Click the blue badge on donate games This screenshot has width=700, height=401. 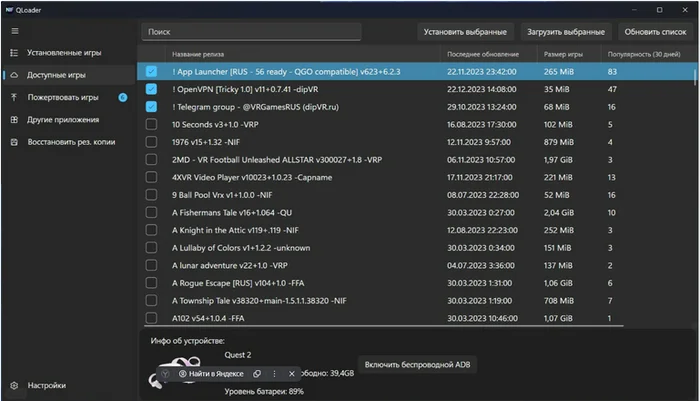click(x=123, y=97)
